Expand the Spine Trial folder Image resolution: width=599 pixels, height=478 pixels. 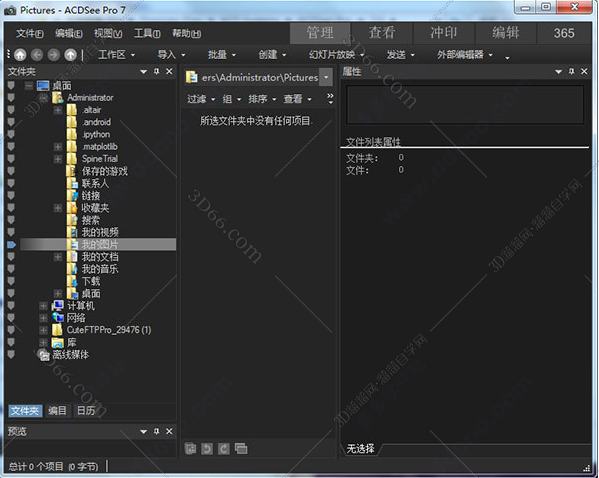click(58, 159)
